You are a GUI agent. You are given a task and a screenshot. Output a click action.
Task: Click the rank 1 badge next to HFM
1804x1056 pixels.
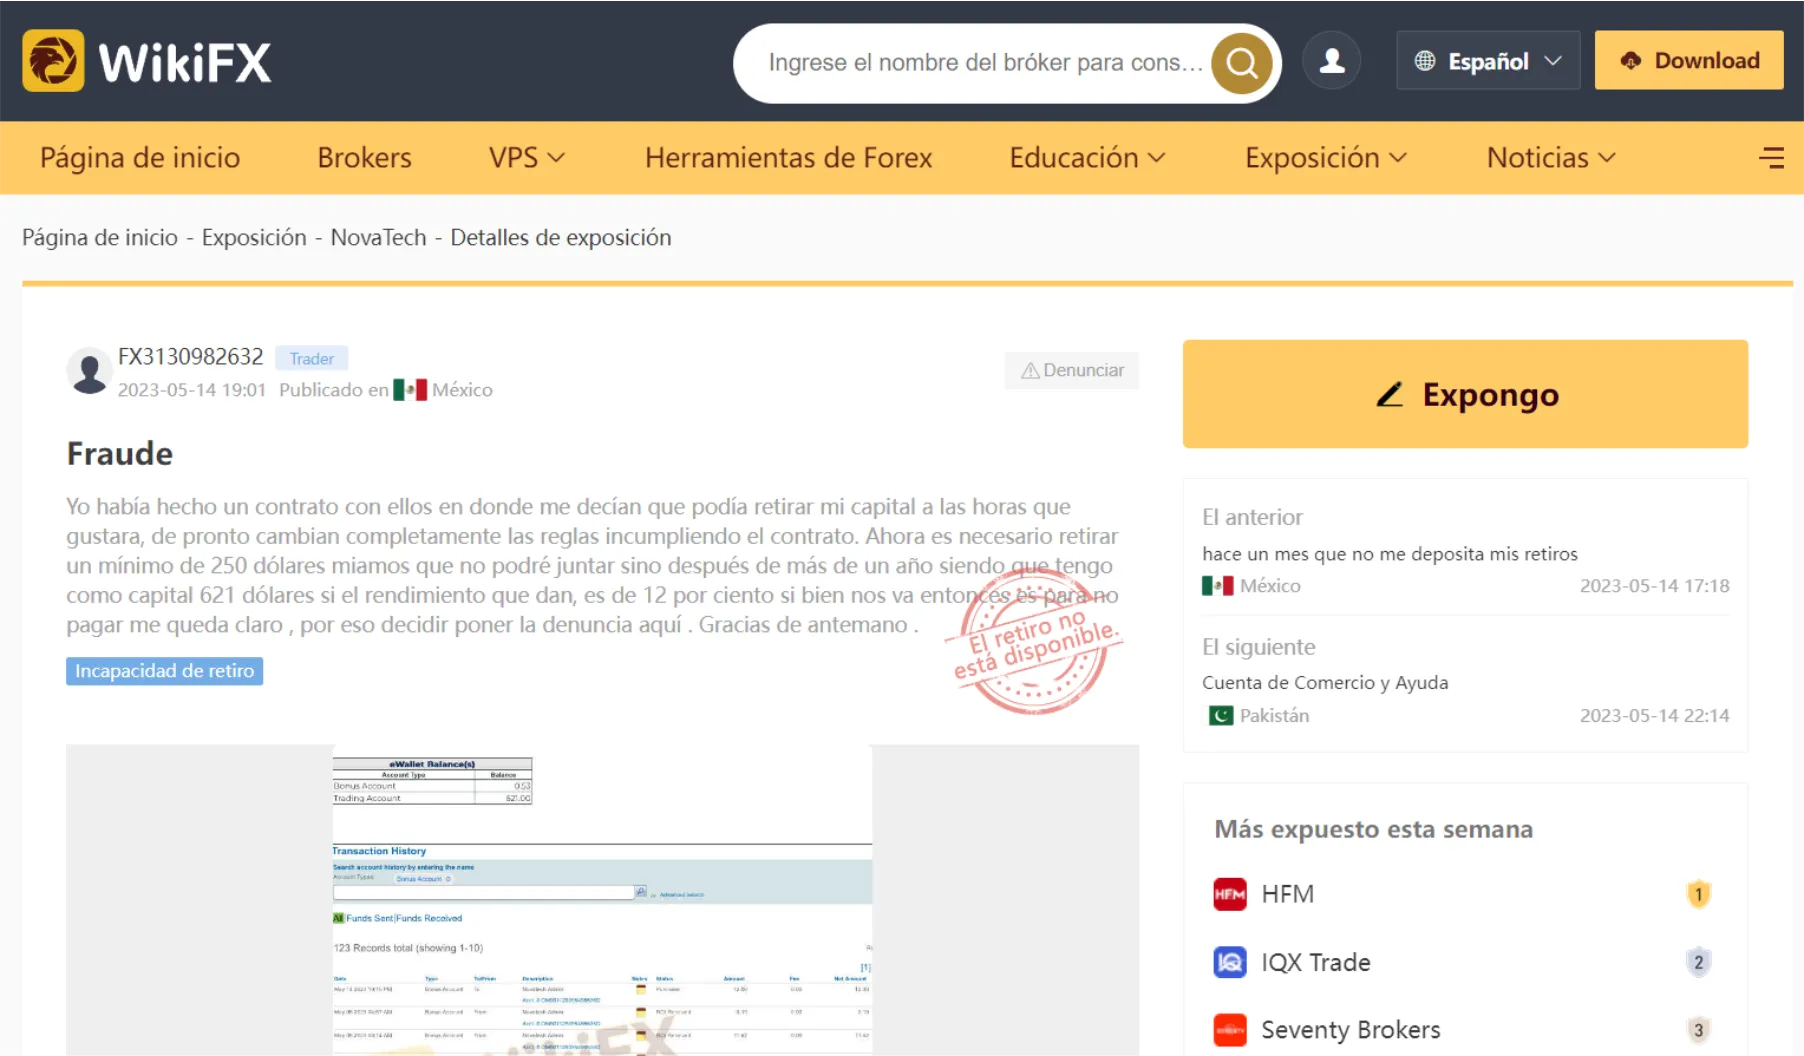coord(1698,894)
